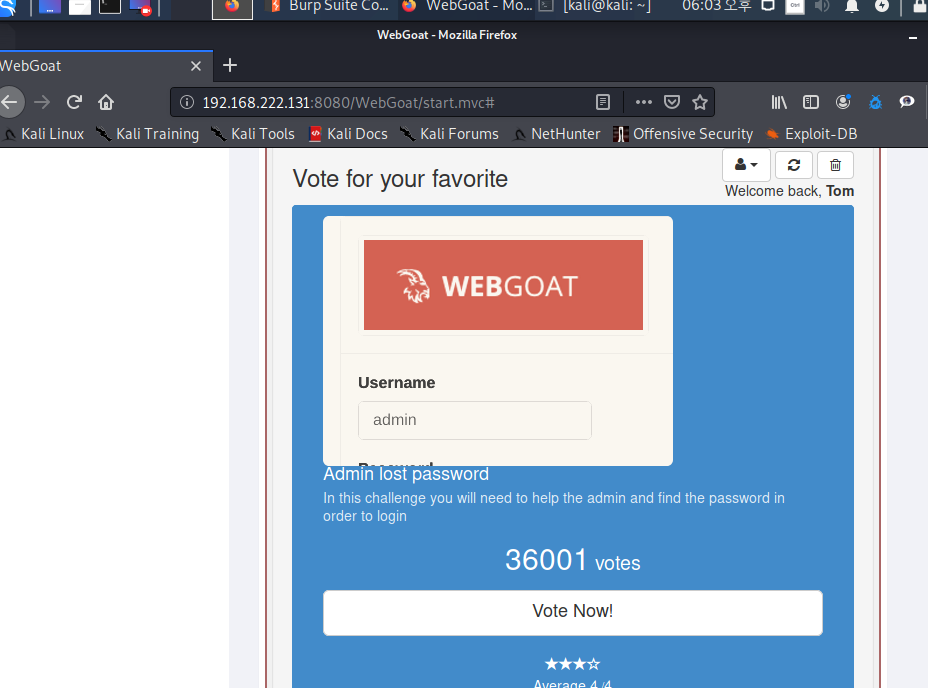Click the 36001 votes count
Image resolution: width=928 pixels, height=688 pixels.
[572, 560]
